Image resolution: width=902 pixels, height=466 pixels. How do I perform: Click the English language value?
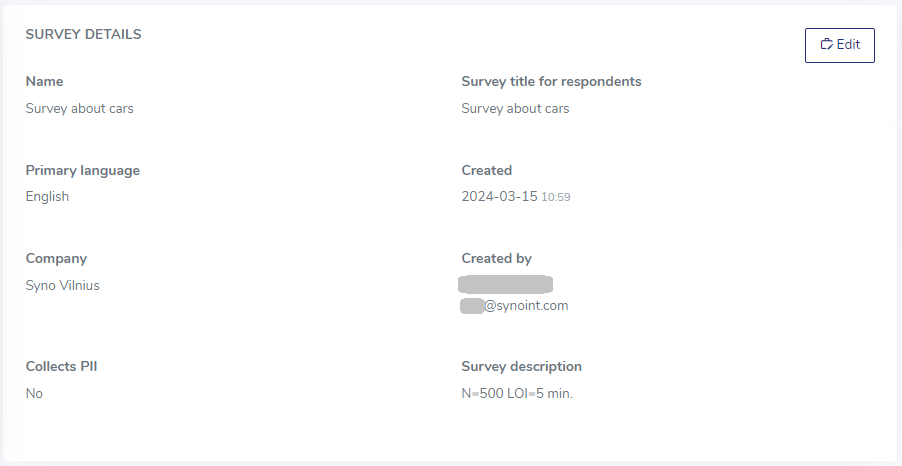(47, 197)
